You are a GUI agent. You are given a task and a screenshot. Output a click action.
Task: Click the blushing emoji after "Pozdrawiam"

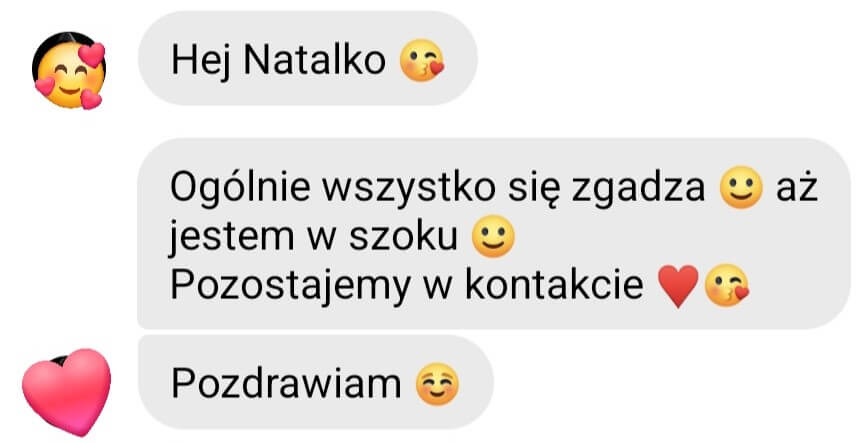click(x=437, y=384)
